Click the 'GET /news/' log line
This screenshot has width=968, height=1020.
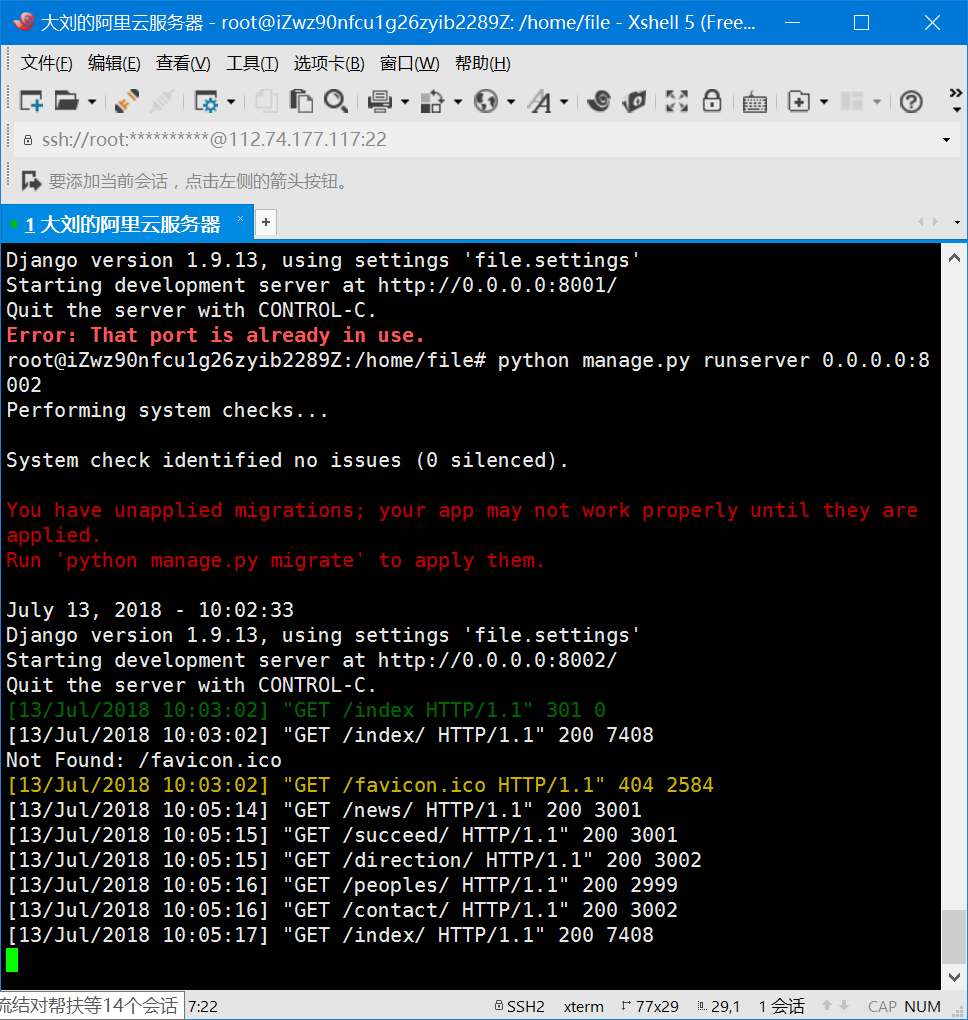324,810
